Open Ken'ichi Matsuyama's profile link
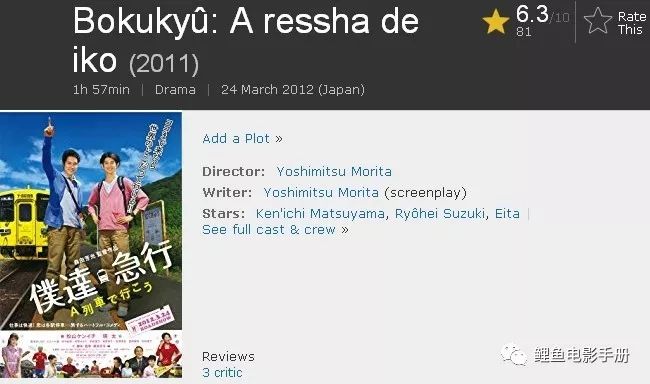This screenshot has width=650, height=384. (320, 214)
